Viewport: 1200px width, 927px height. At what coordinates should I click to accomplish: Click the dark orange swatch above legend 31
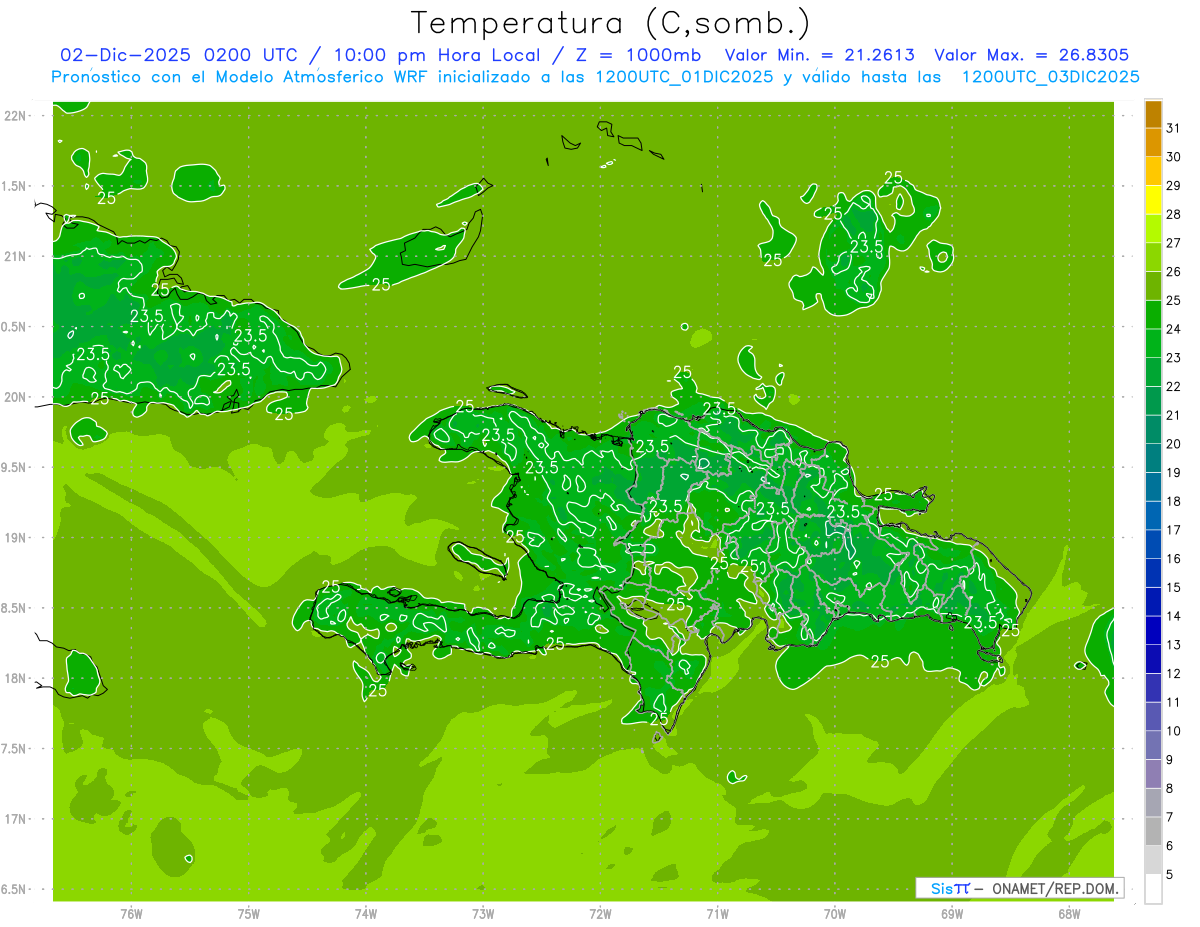[1153, 114]
